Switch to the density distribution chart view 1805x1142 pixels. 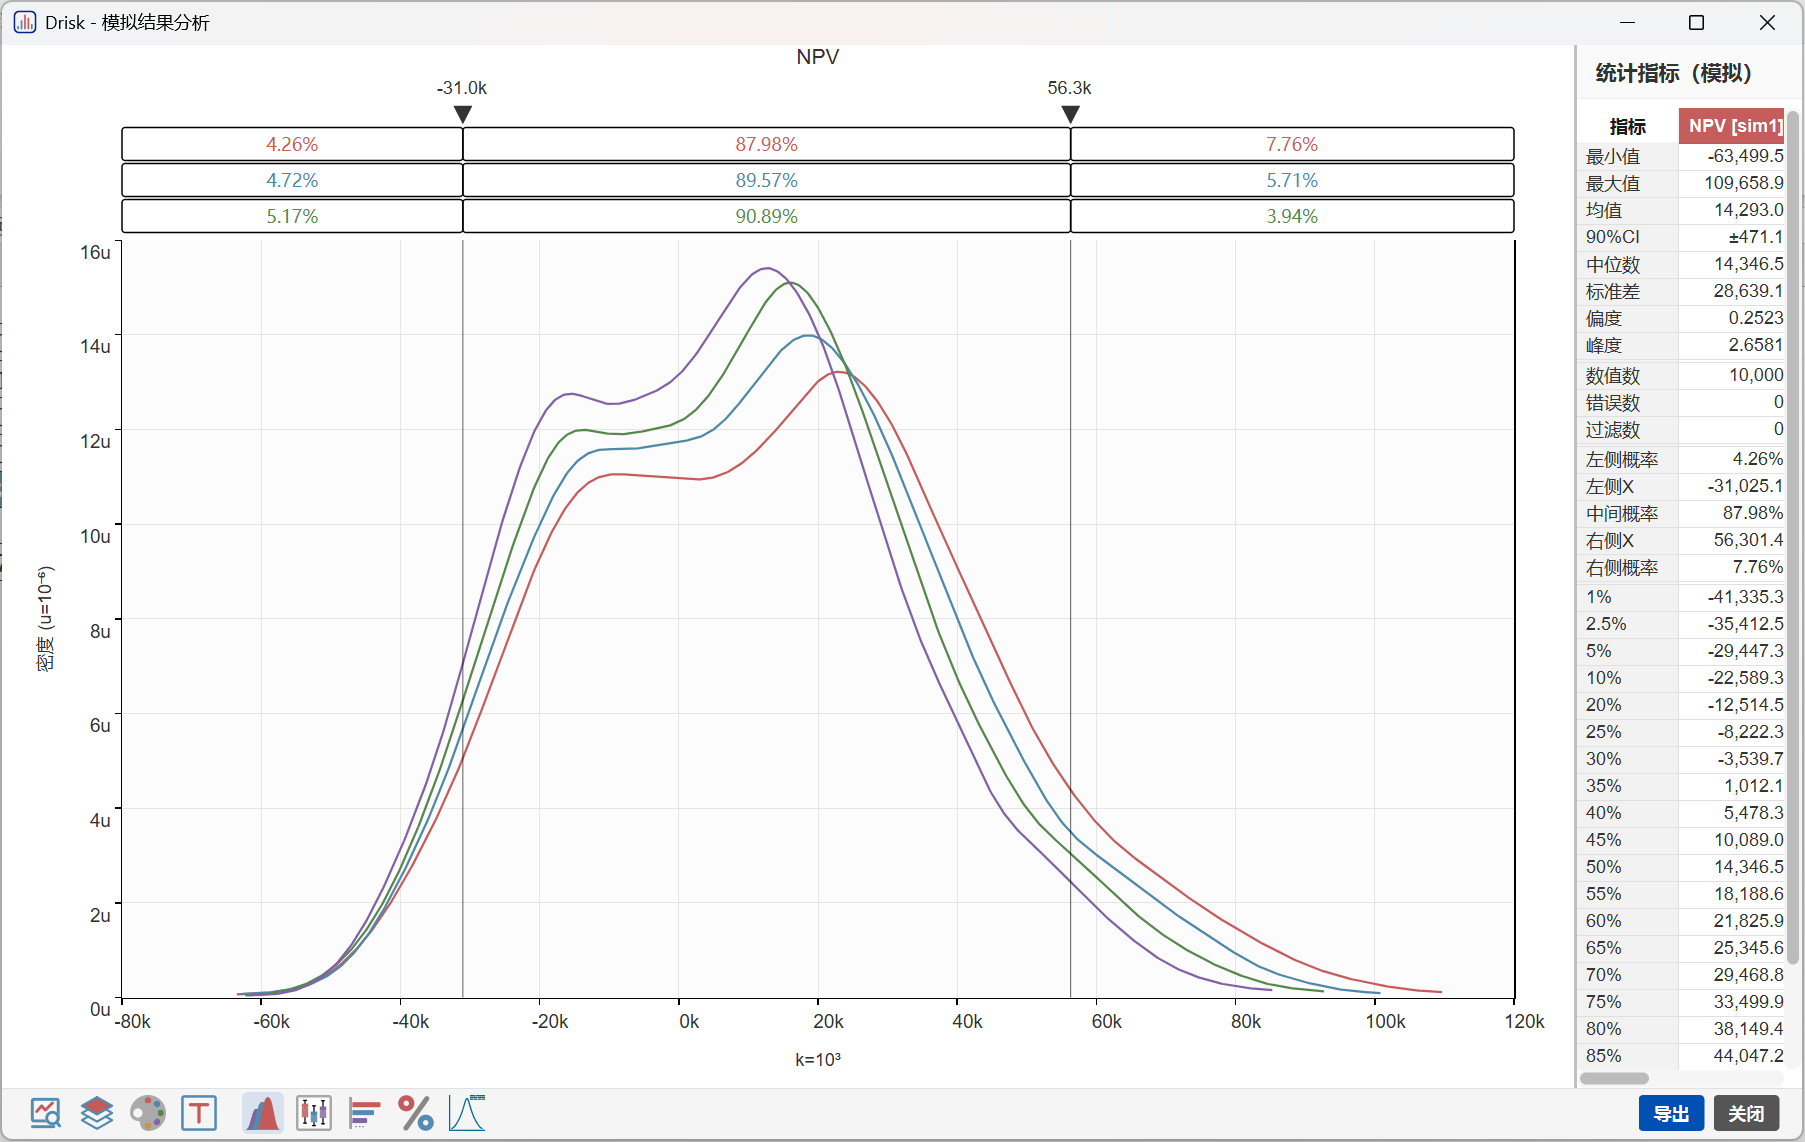[263, 1113]
